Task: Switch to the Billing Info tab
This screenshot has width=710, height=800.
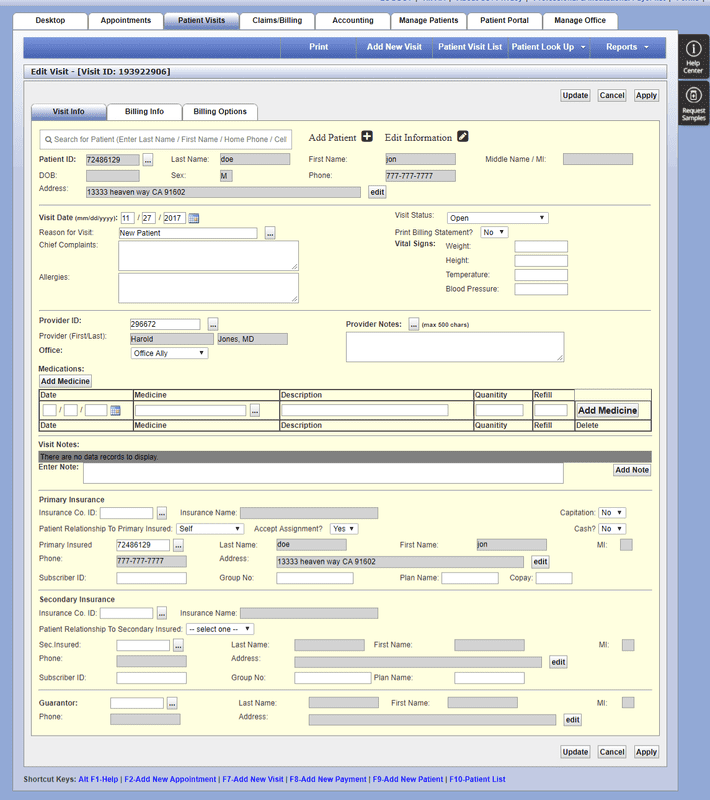Action: tap(144, 112)
